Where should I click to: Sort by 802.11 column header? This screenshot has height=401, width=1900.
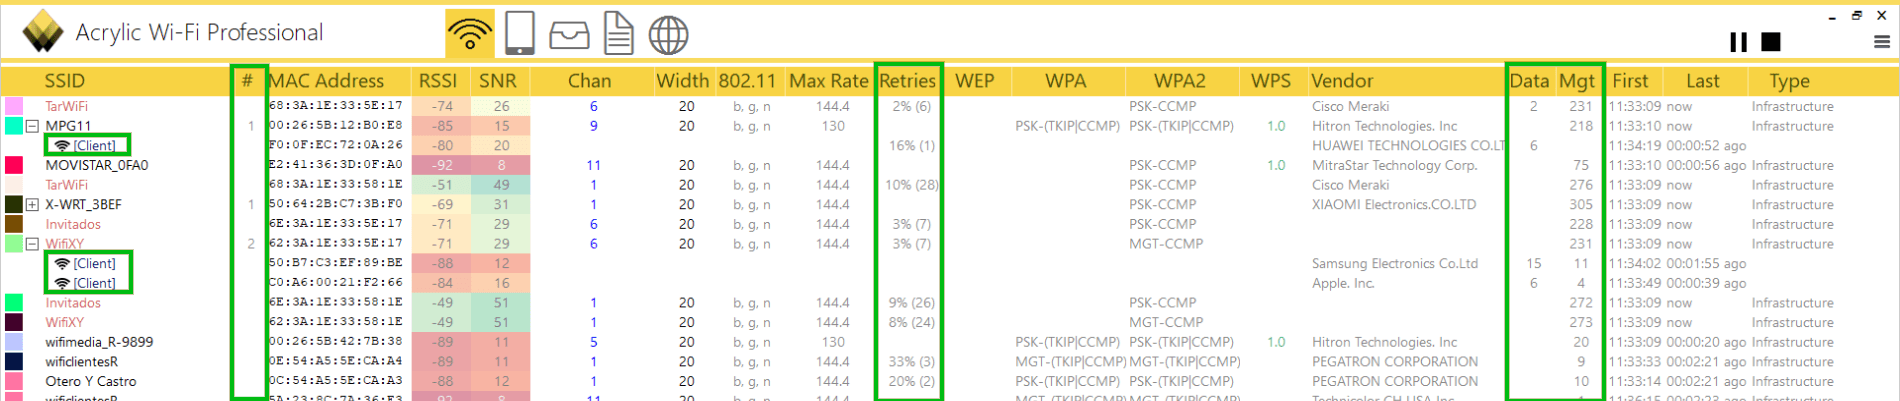(x=747, y=81)
